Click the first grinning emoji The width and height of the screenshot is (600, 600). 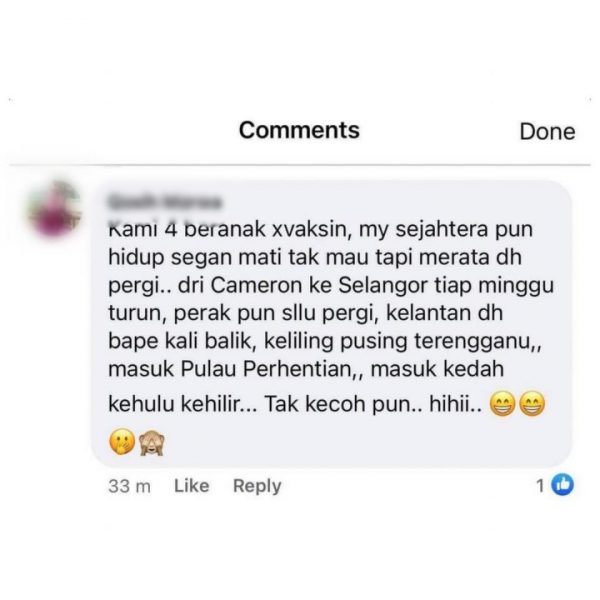[503, 404]
